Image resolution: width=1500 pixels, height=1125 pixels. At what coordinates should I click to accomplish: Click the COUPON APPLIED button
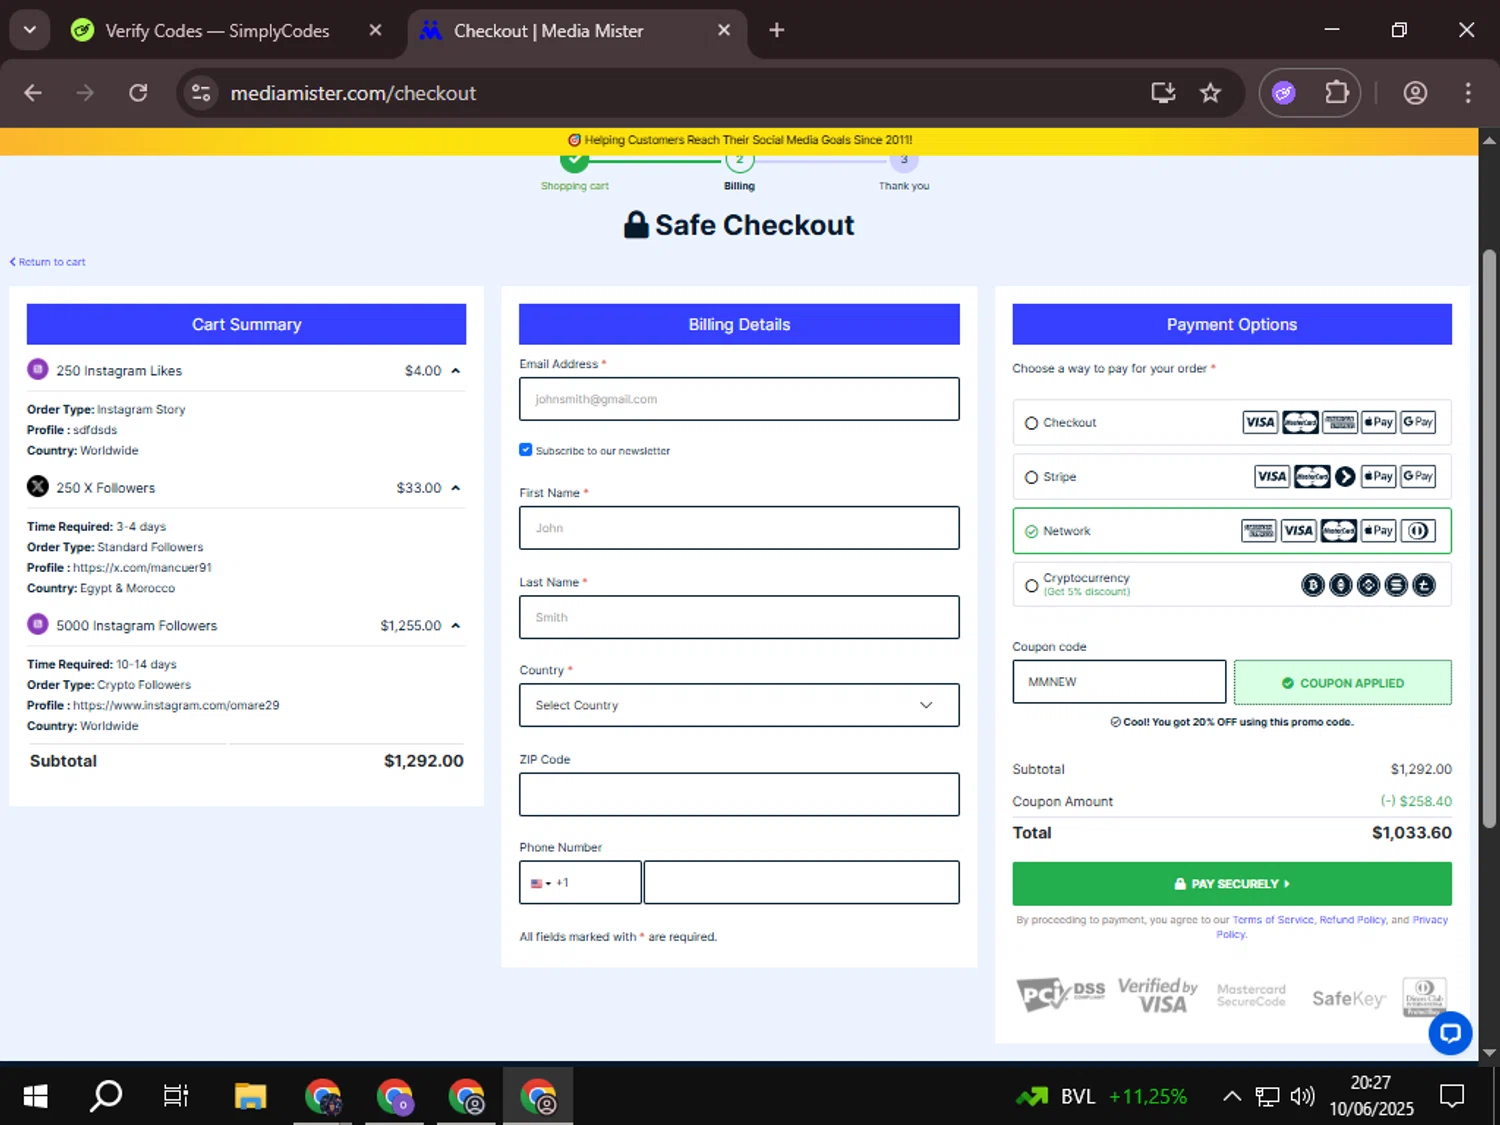pos(1342,683)
